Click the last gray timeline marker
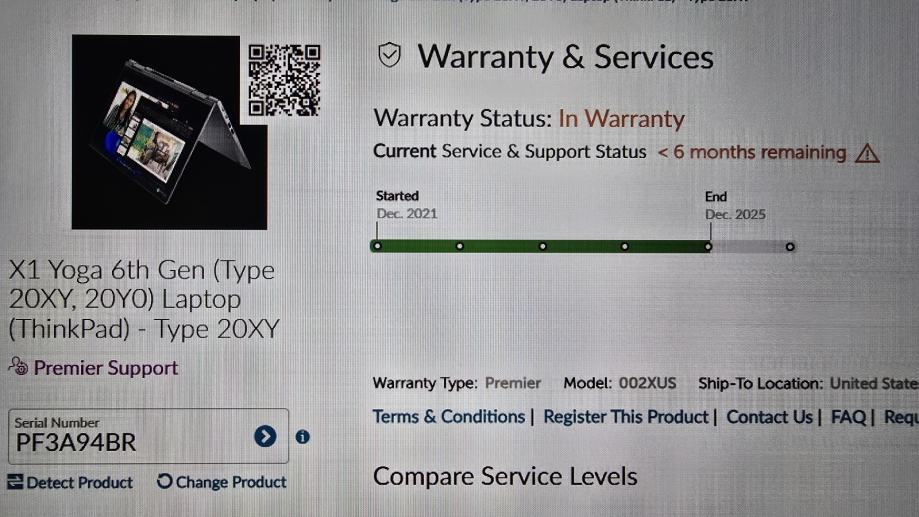 [790, 247]
